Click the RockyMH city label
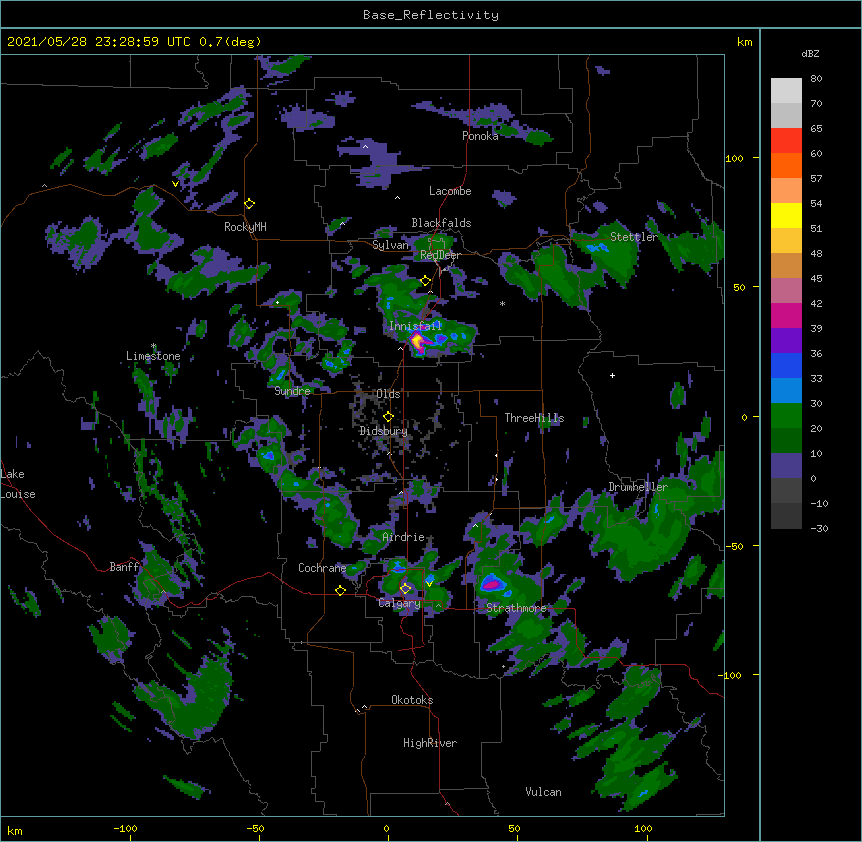 pos(245,226)
